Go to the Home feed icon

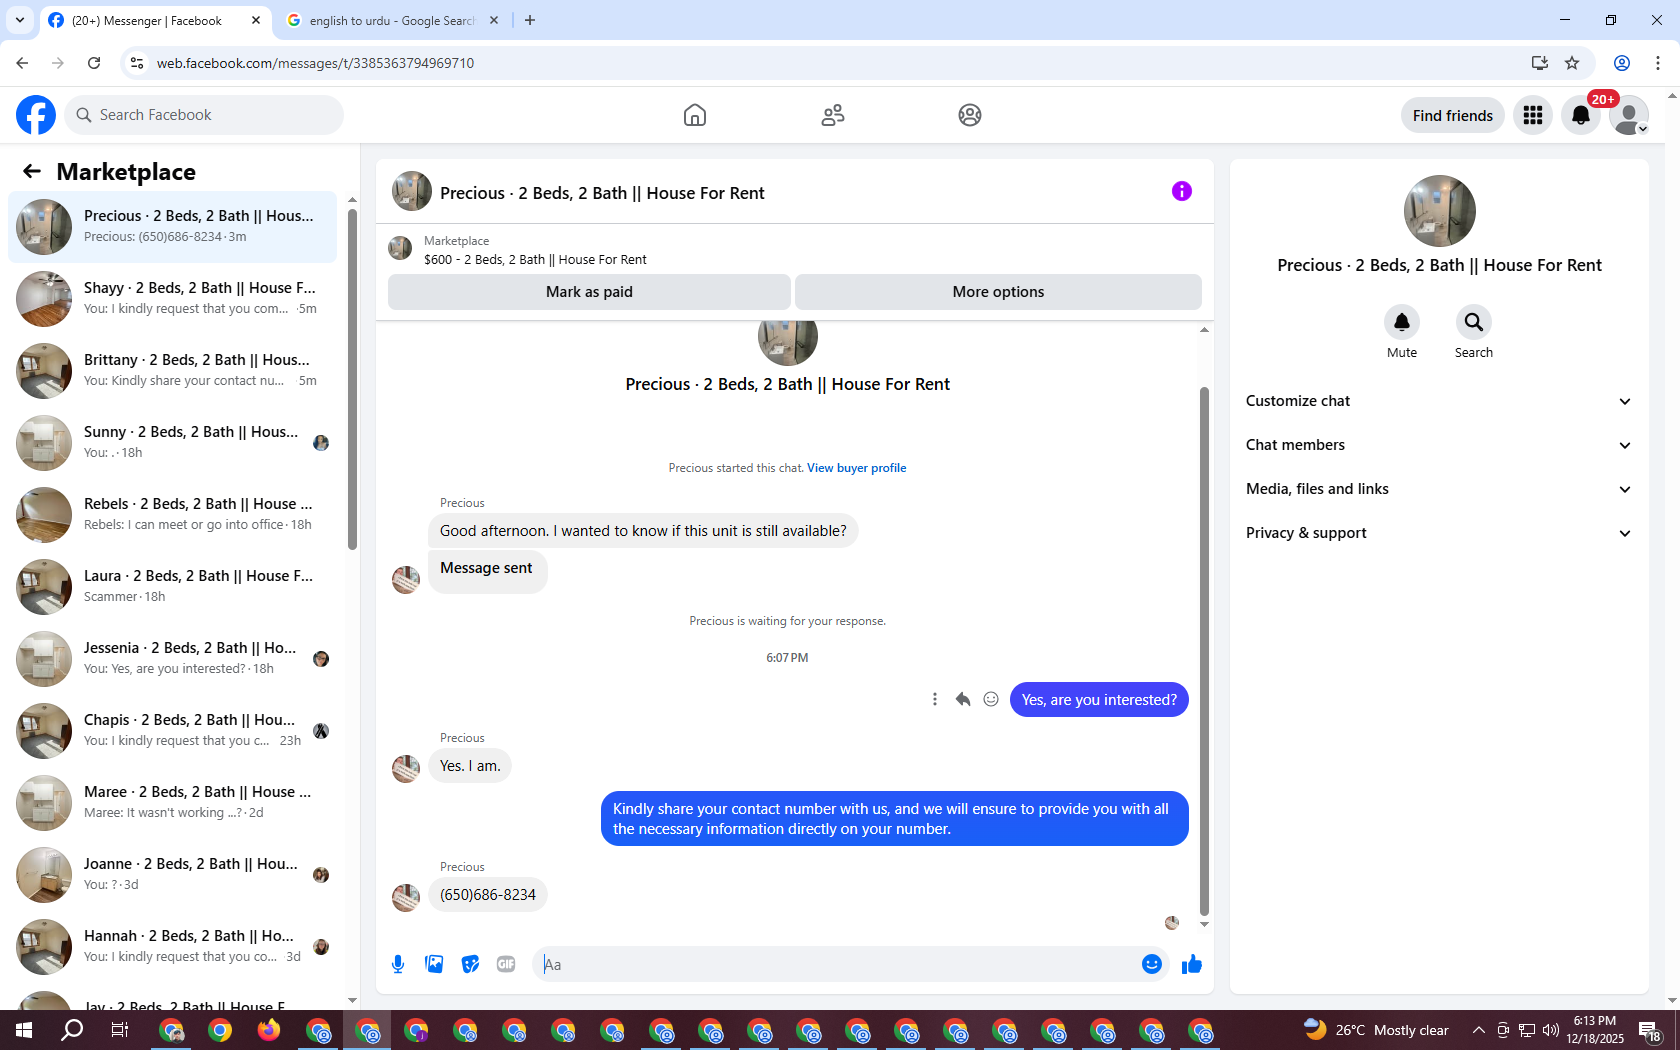click(x=695, y=115)
